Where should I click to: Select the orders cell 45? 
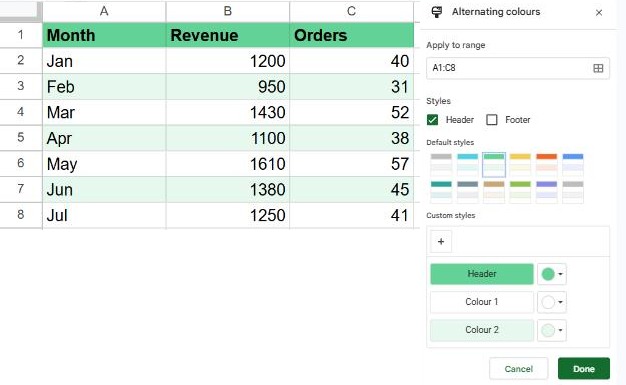(x=351, y=189)
